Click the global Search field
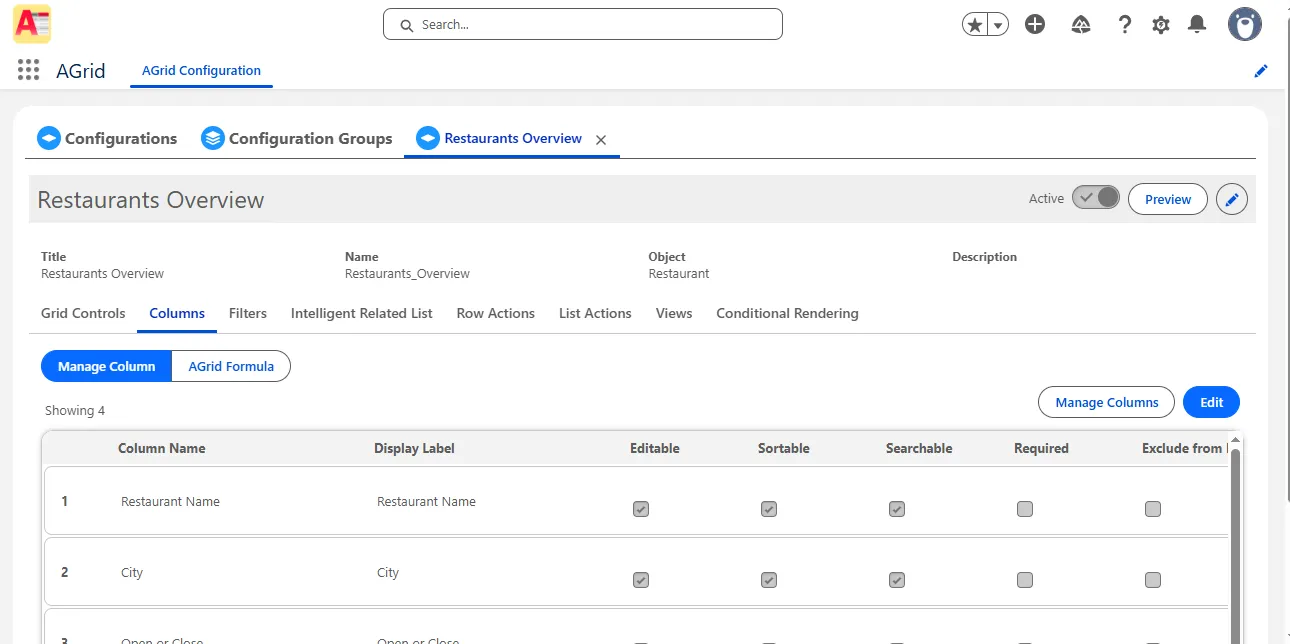Viewport: 1290px width, 644px height. pyautogui.click(x=583, y=25)
